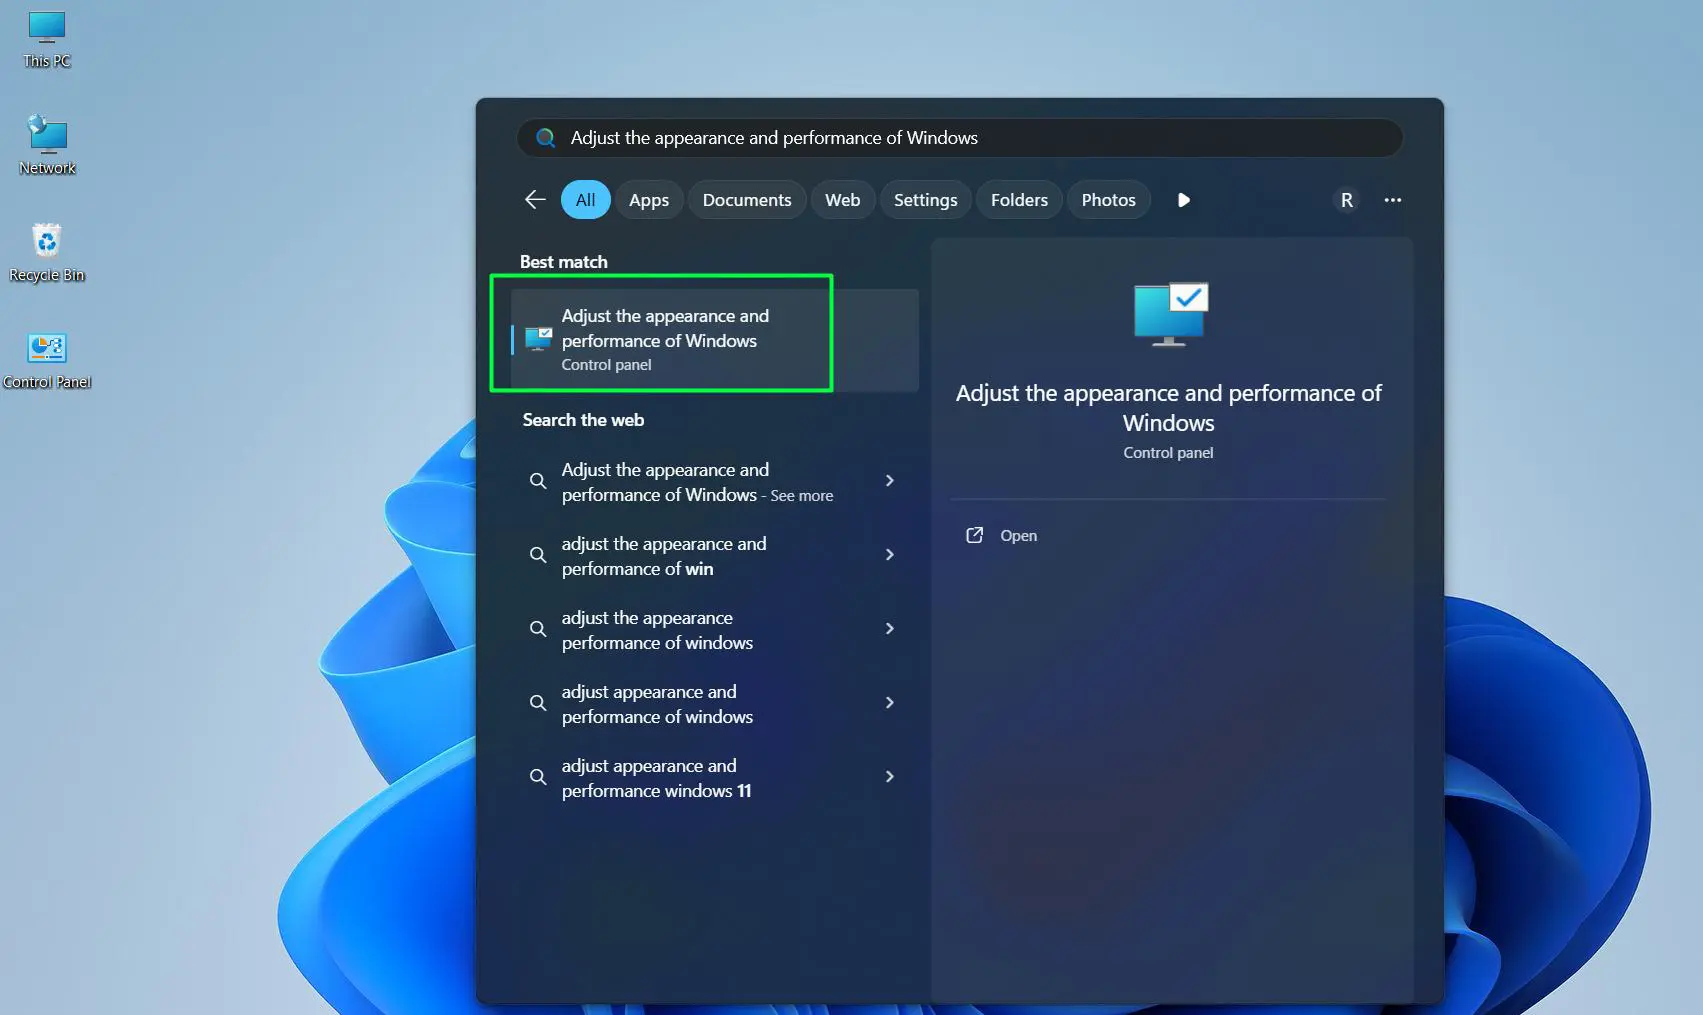Expand the 'adjust appearance performance windows 11' suggestion
This screenshot has width=1703, height=1015.
889,777
